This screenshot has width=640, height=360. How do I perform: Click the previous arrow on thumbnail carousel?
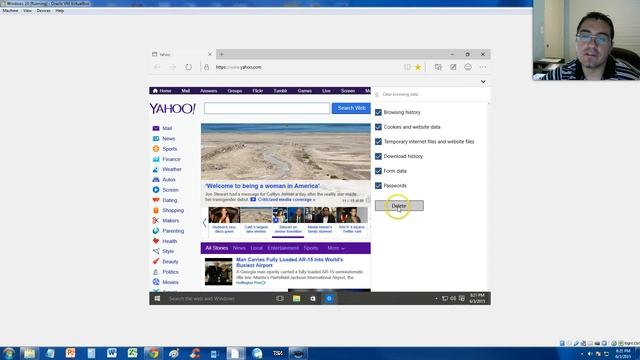[x=204, y=222]
